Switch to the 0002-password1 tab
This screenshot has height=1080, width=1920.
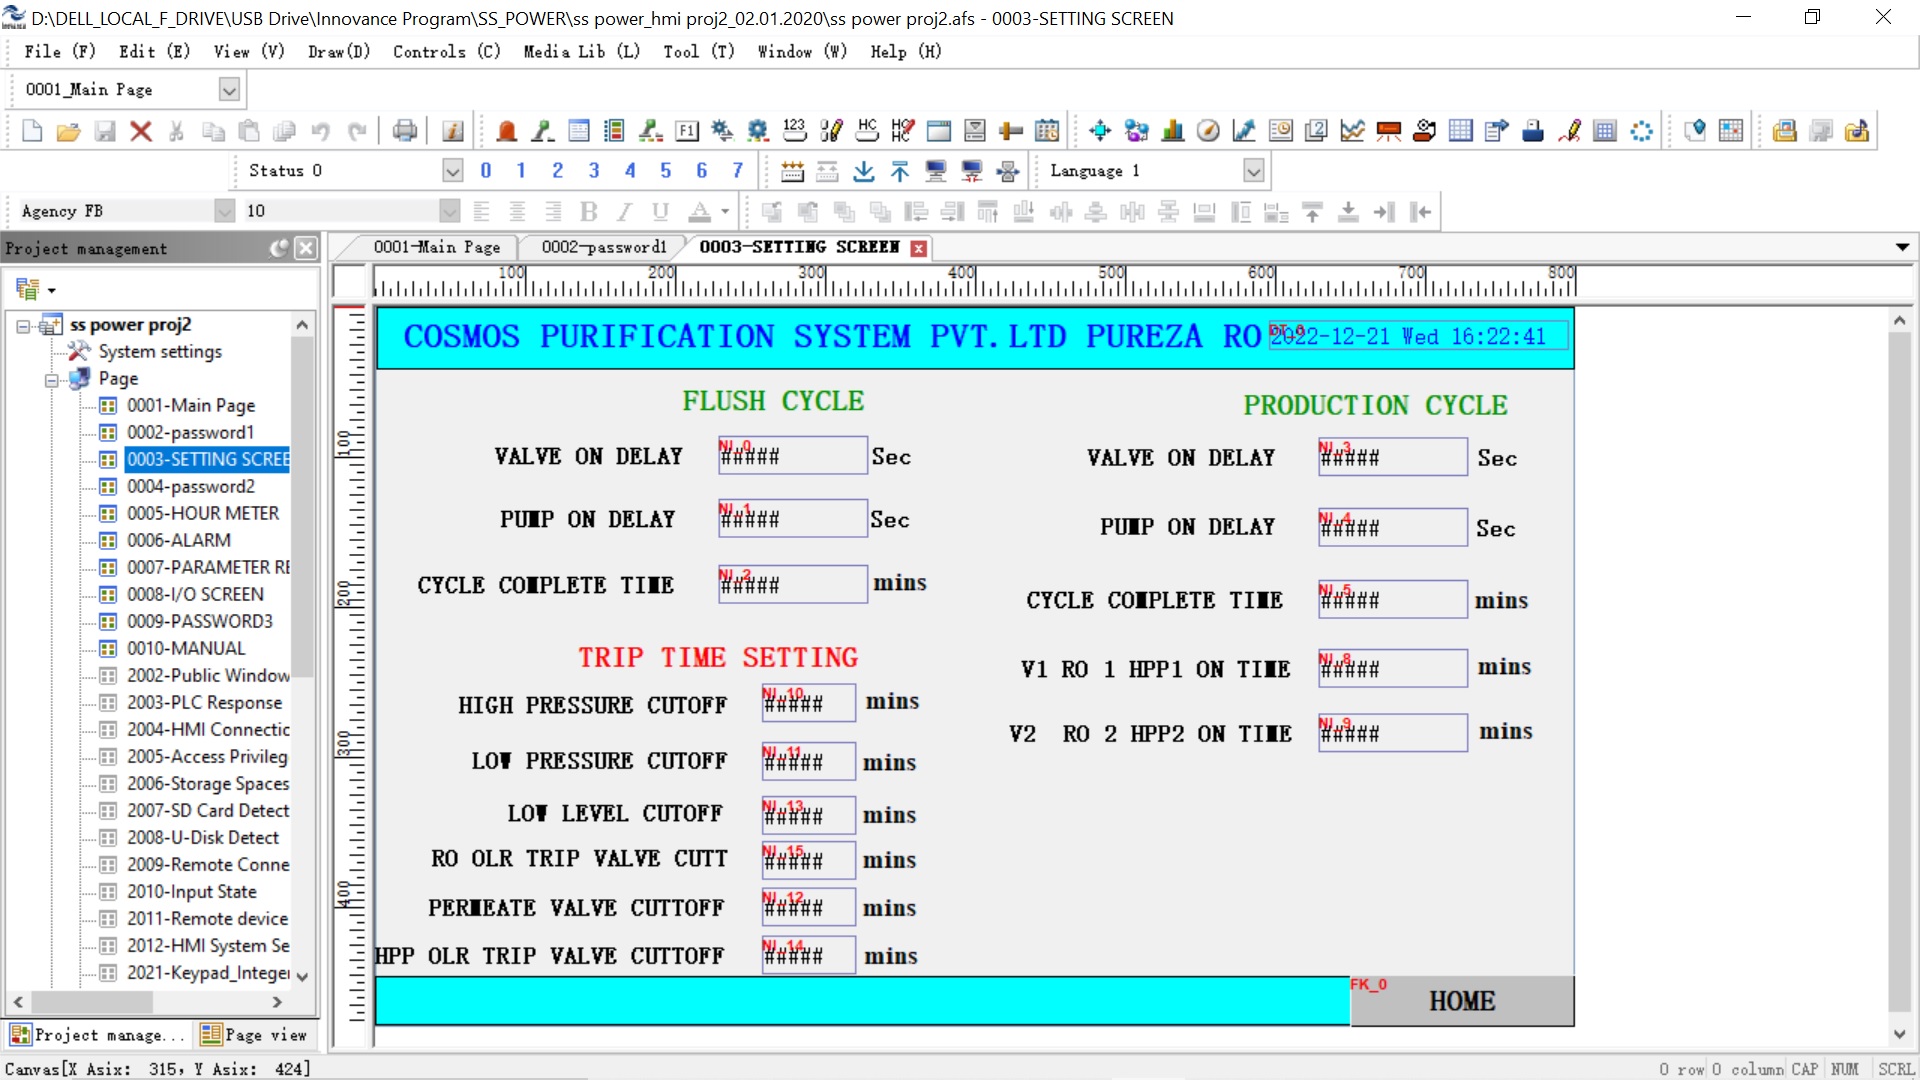[x=603, y=247]
